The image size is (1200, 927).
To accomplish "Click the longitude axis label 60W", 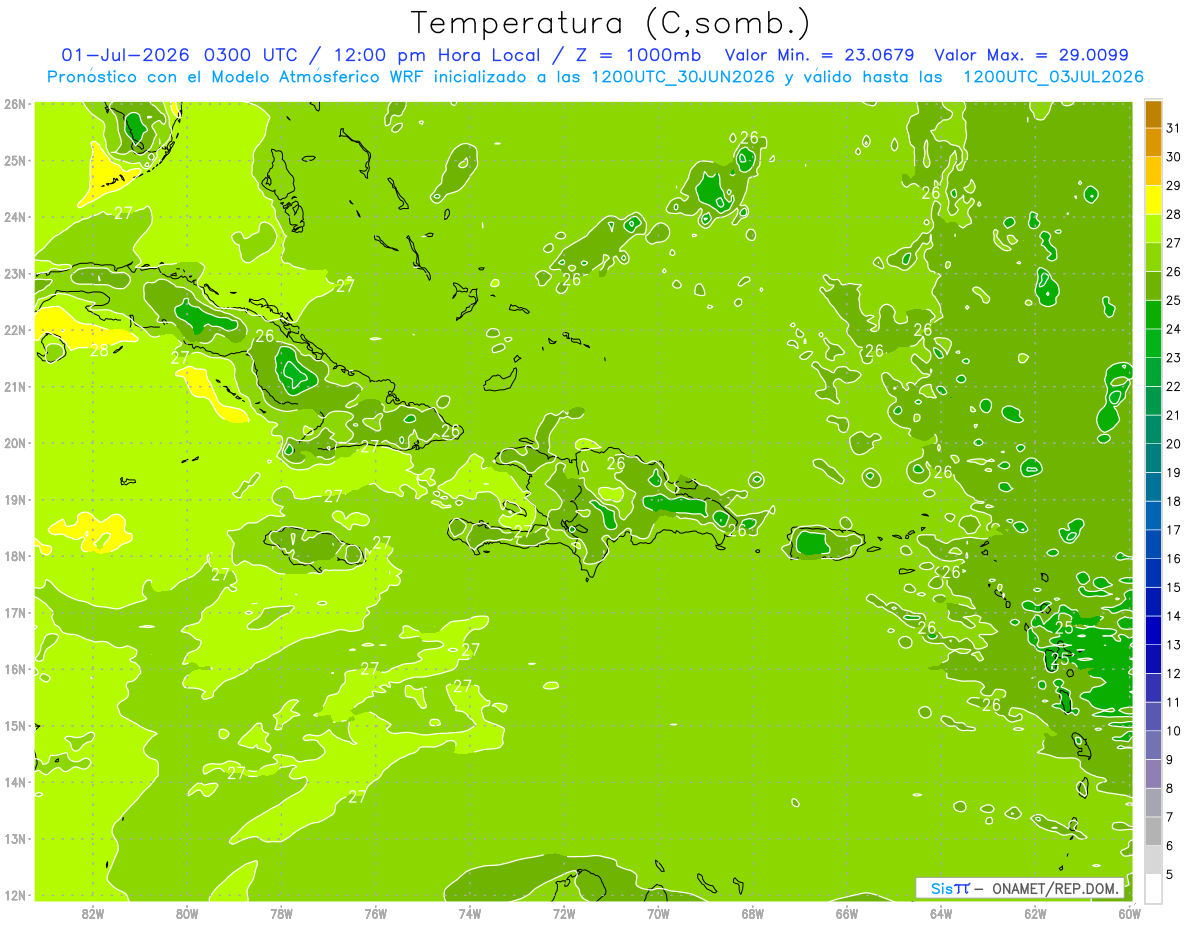I will pyautogui.click(x=1129, y=914).
